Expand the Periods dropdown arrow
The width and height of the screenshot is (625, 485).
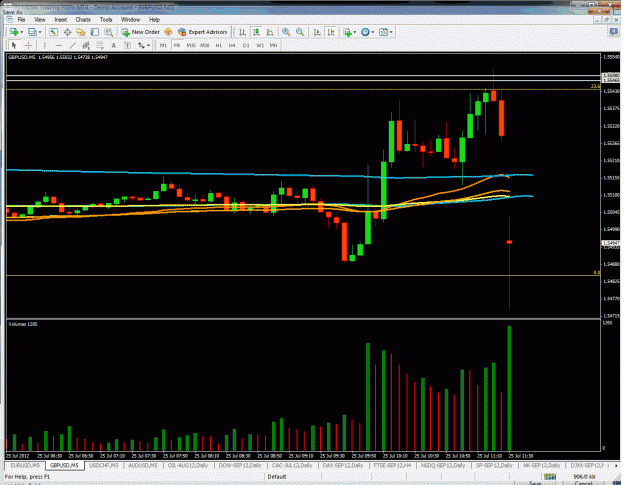coord(373,32)
